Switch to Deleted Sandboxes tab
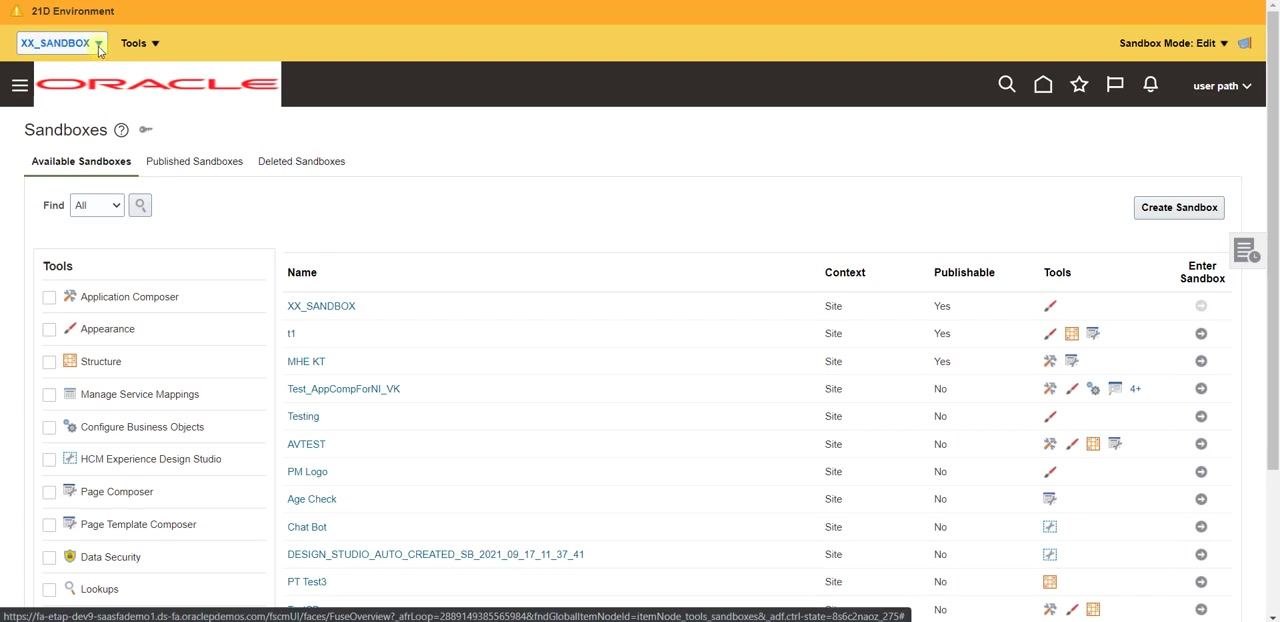 pyautogui.click(x=301, y=161)
